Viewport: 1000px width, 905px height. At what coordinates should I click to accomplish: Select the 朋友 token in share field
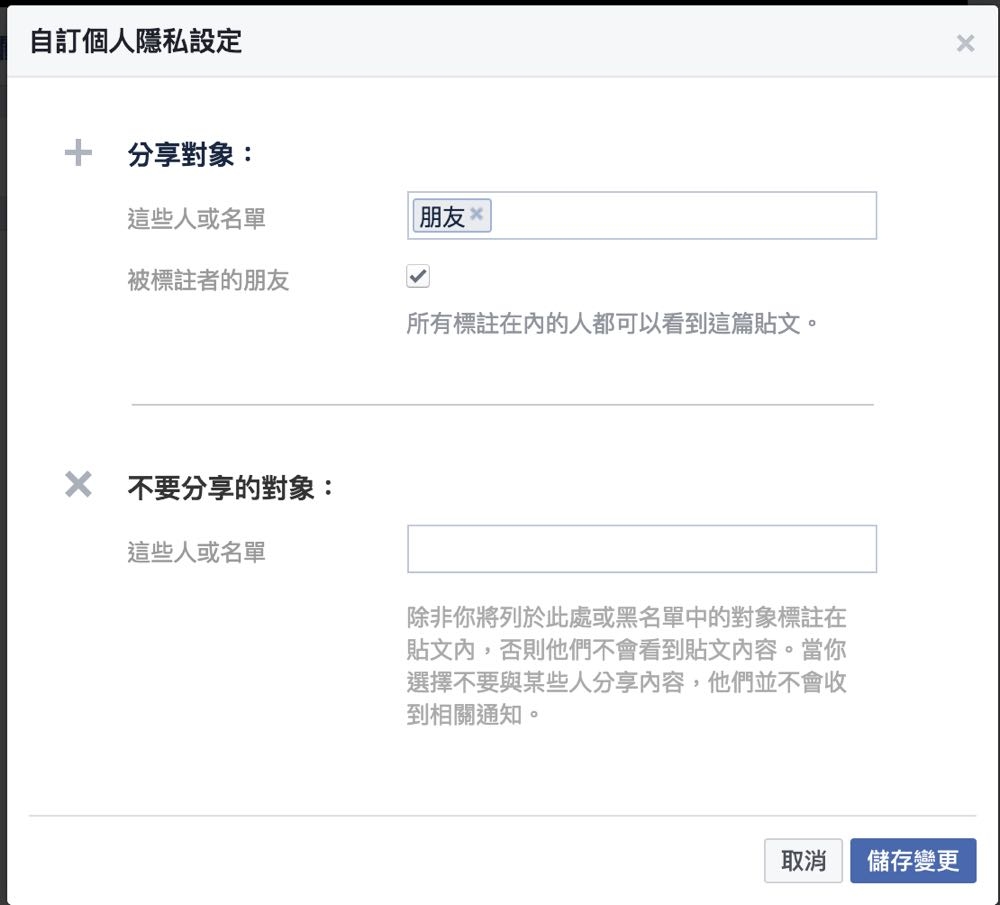pos(442,216)
